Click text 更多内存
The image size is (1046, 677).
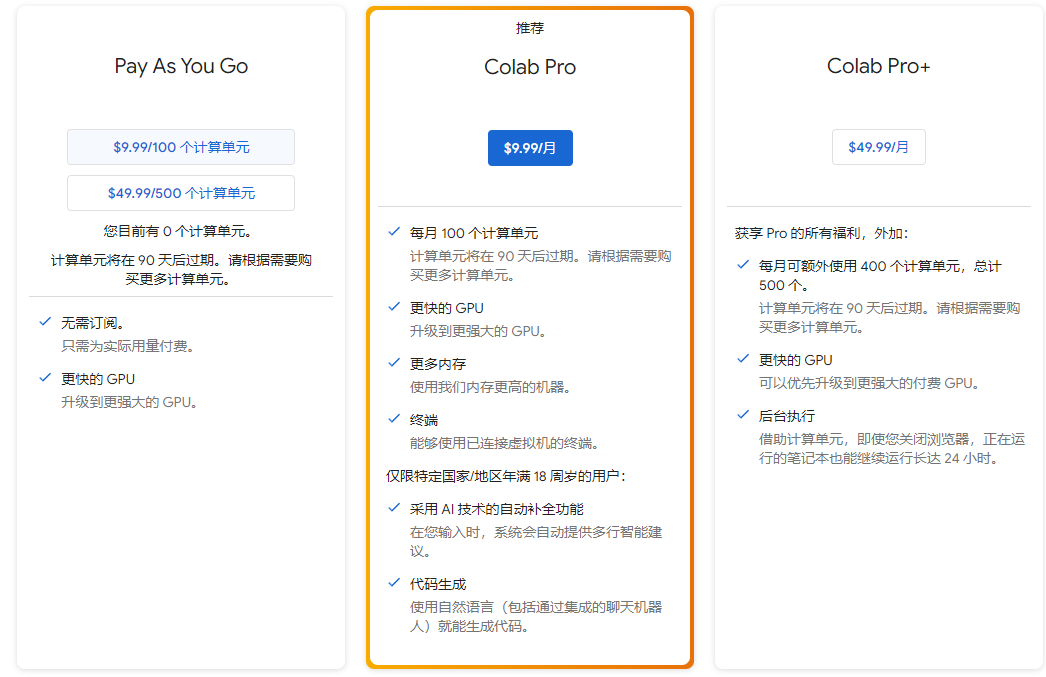438,364
